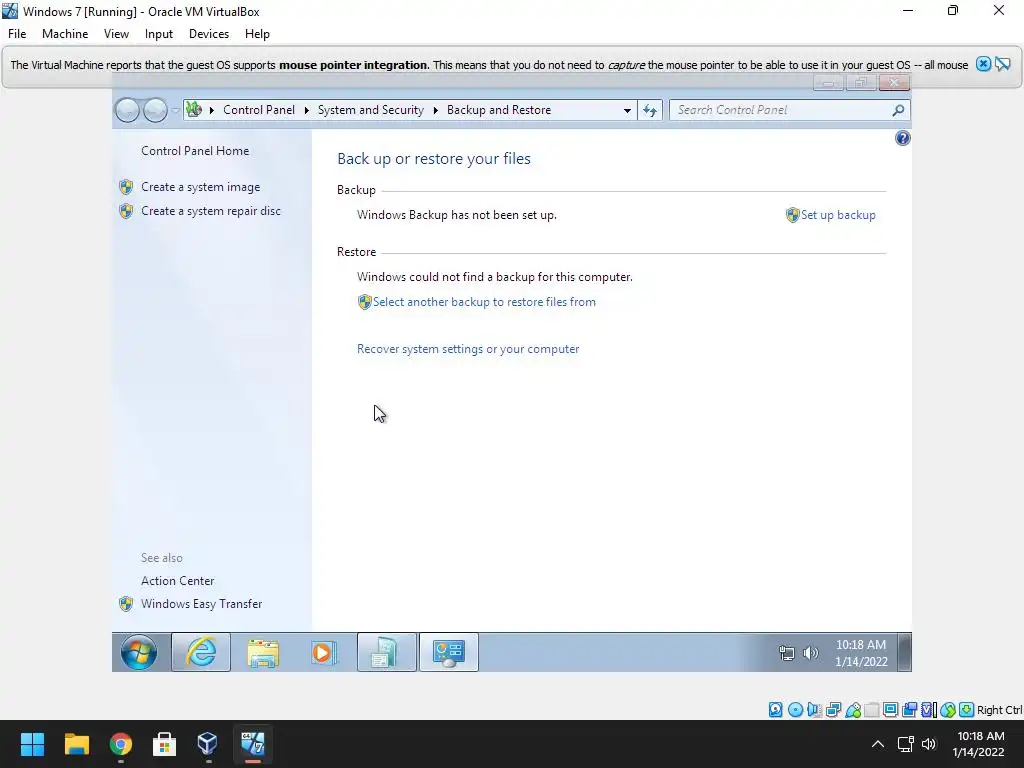1024x768 pixels.
Task: Expand the address bar history dropdown
Action: tap(627, 110)
